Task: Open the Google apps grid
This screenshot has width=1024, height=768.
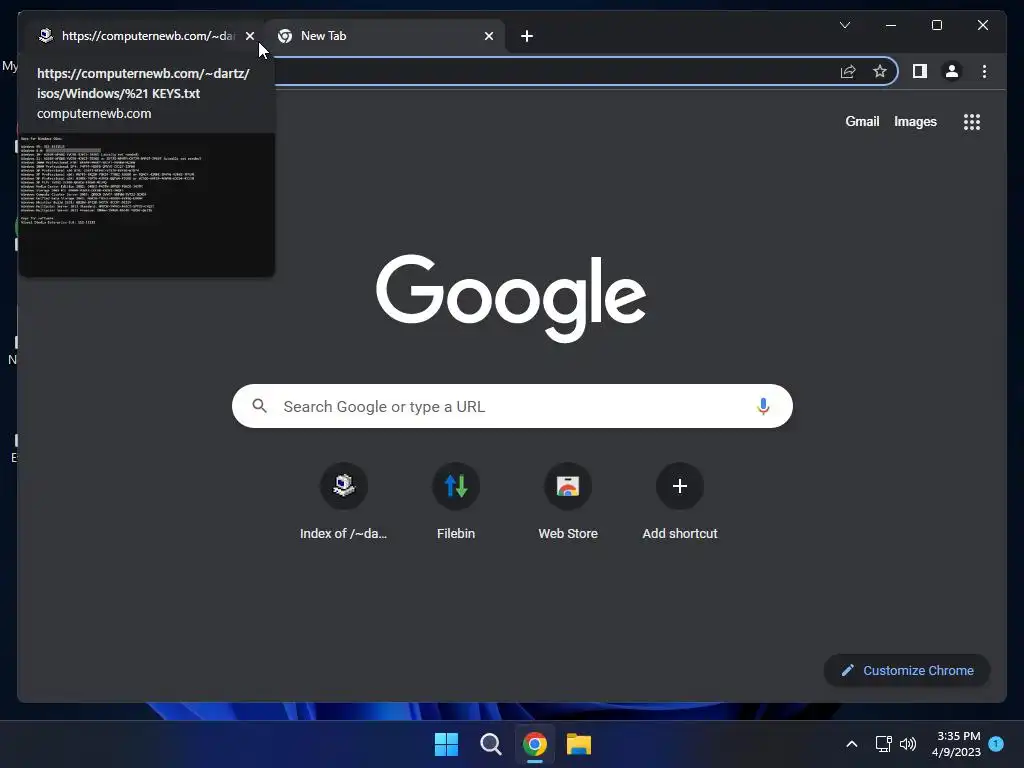Action: point(972,122)
